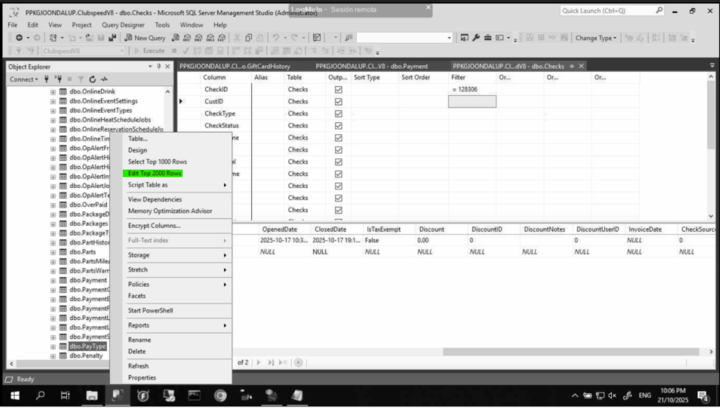Toggle Output checkbox on the CustID row
Viewport: 720px width, 408px height.
(338, 101)
